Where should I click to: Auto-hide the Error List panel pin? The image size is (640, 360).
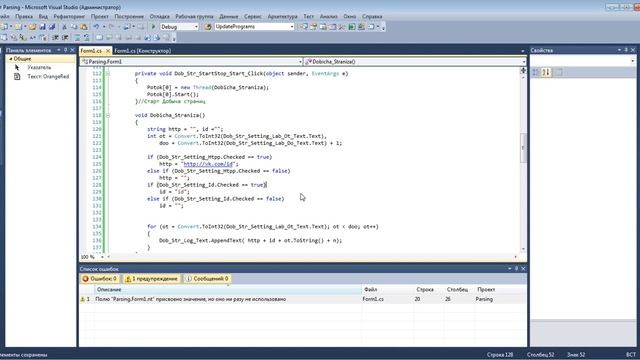[516, 269]
